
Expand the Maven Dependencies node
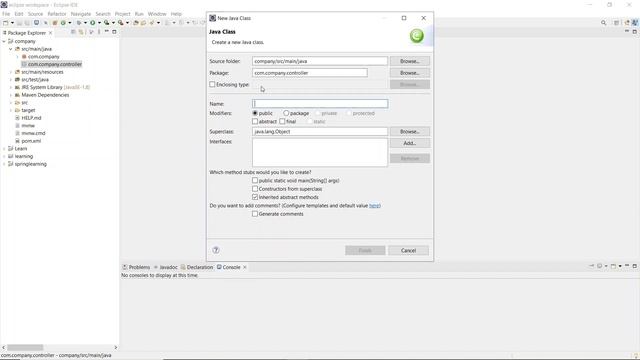11,95
